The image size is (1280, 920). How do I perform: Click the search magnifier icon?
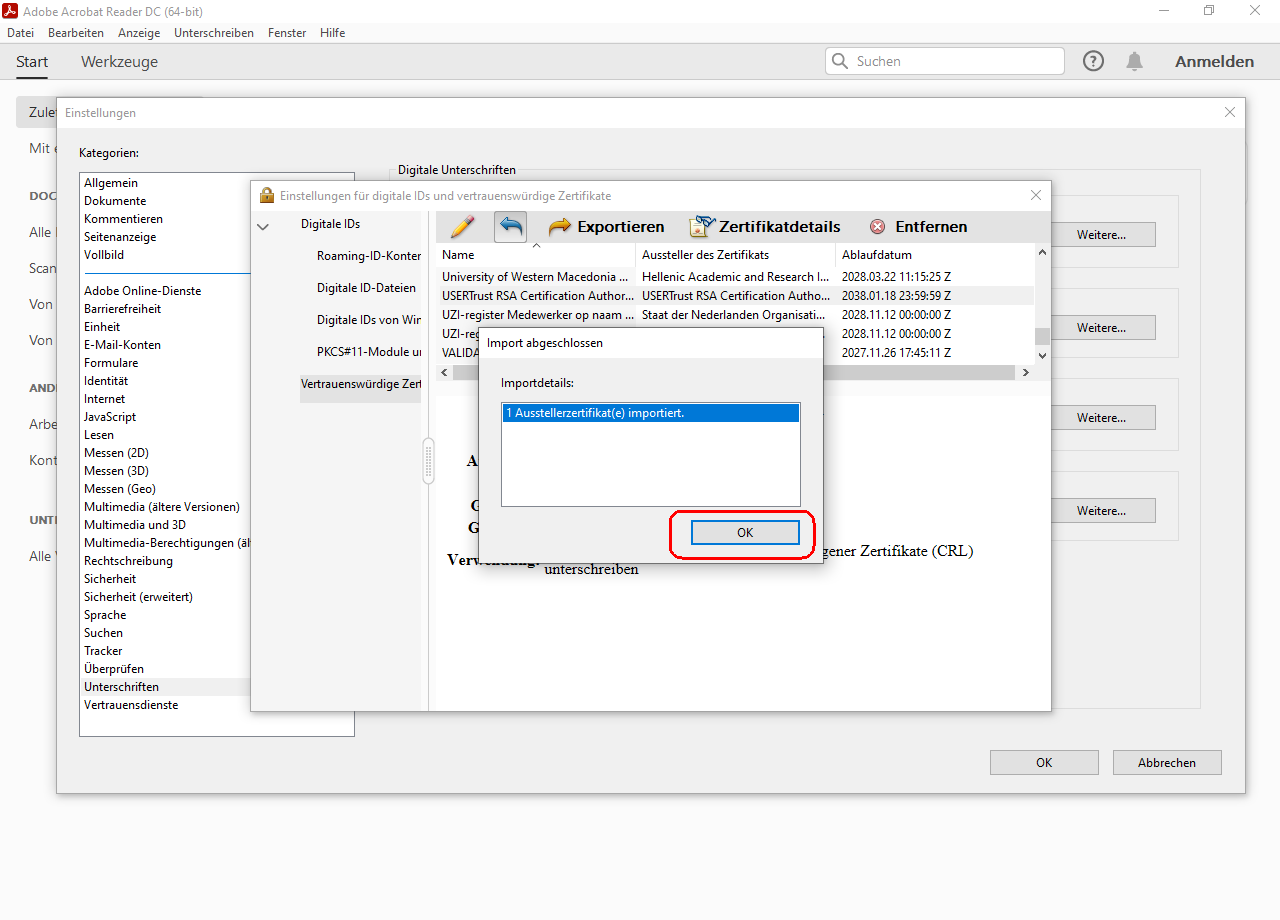pos(840,61)
